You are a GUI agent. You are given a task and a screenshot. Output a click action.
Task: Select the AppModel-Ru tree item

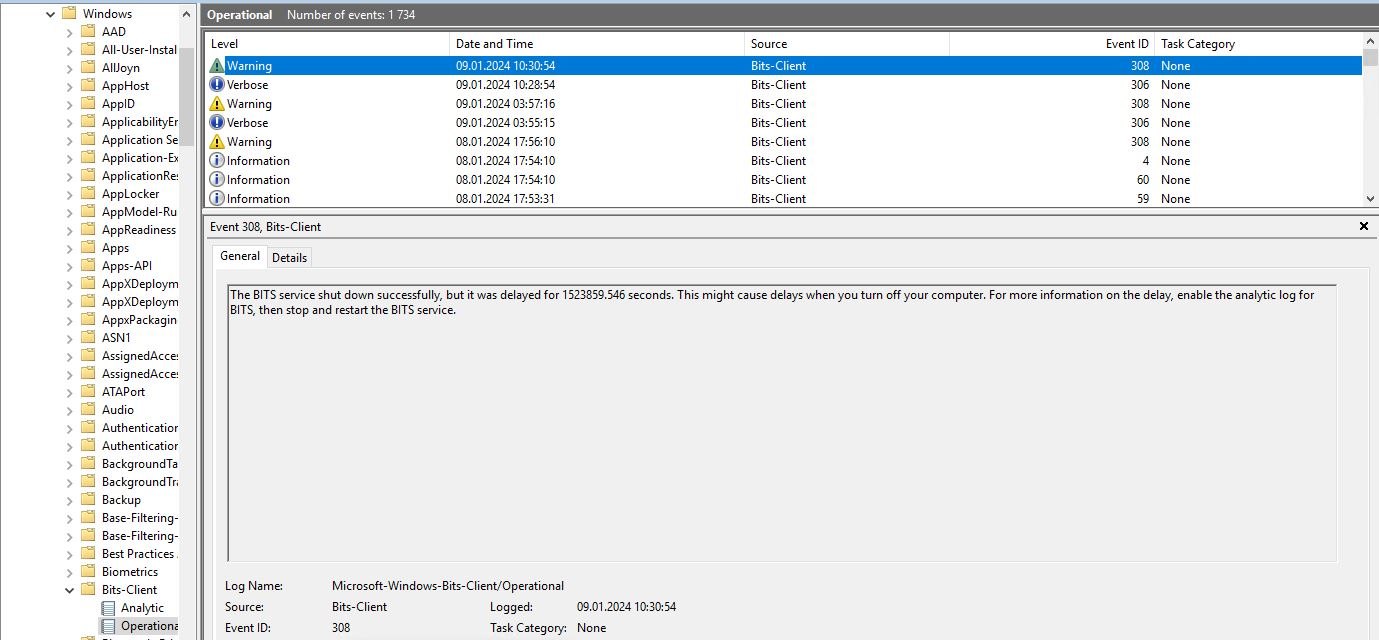point(139,212)
